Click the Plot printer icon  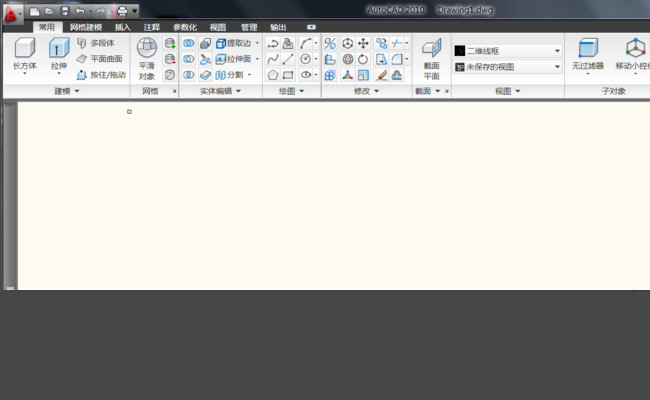point(122,11)
